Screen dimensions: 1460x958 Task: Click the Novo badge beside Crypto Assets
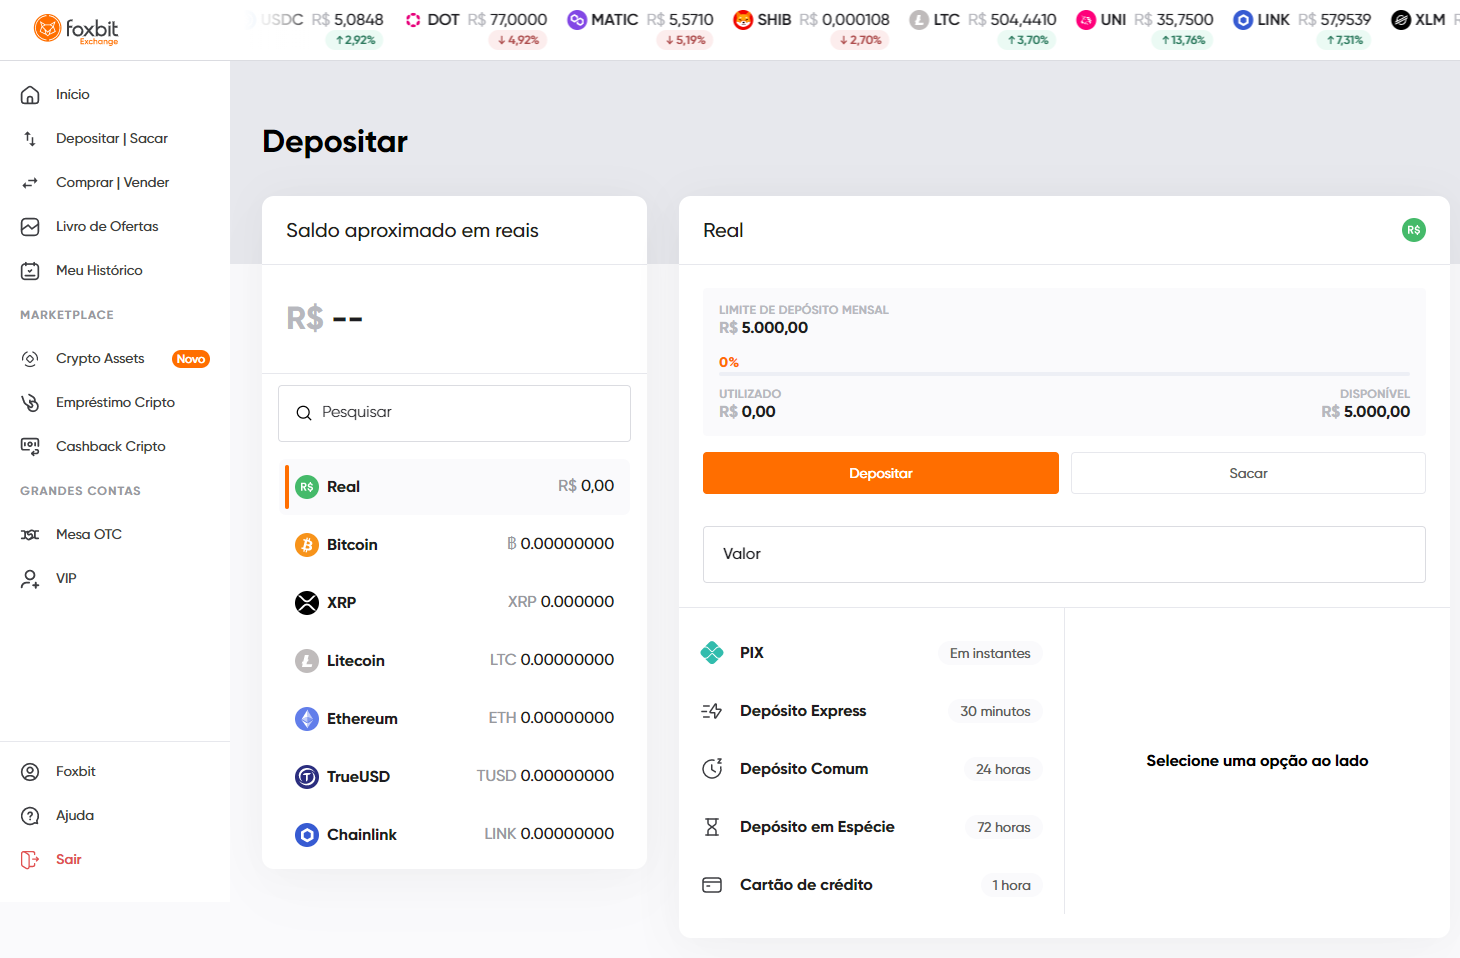tap(191, 359)
